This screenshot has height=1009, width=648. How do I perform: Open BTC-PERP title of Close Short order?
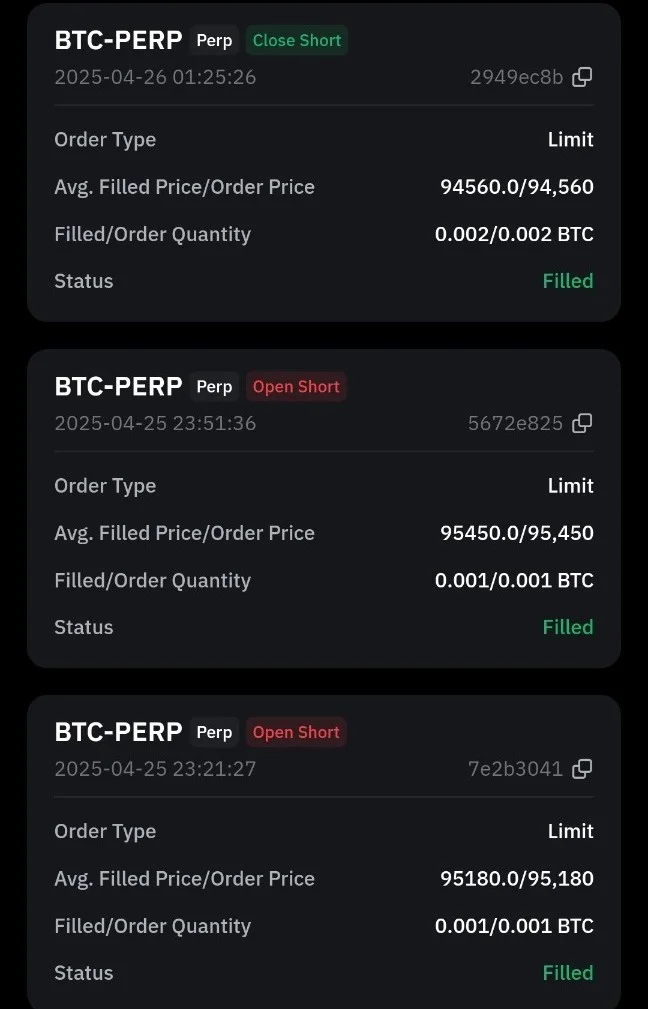click(118, 40)
